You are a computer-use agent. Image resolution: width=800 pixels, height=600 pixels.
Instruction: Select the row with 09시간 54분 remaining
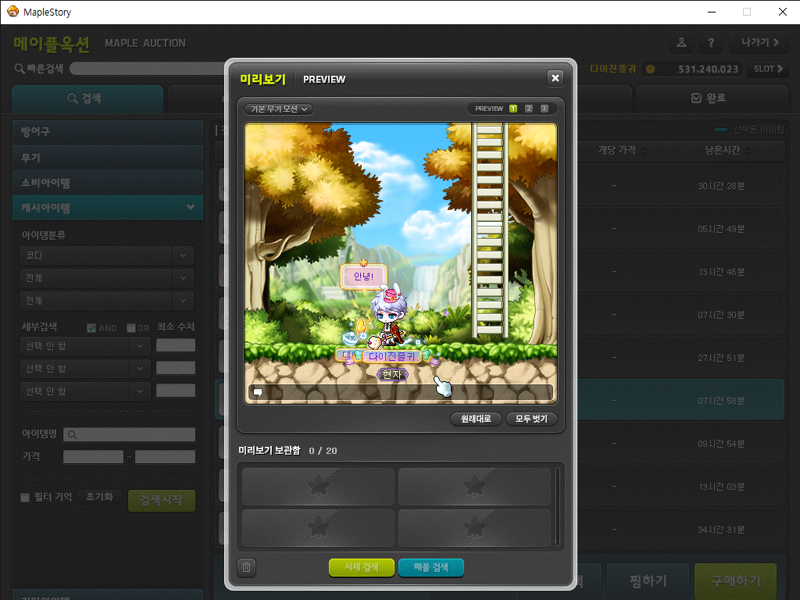click(x=681, y=443)
